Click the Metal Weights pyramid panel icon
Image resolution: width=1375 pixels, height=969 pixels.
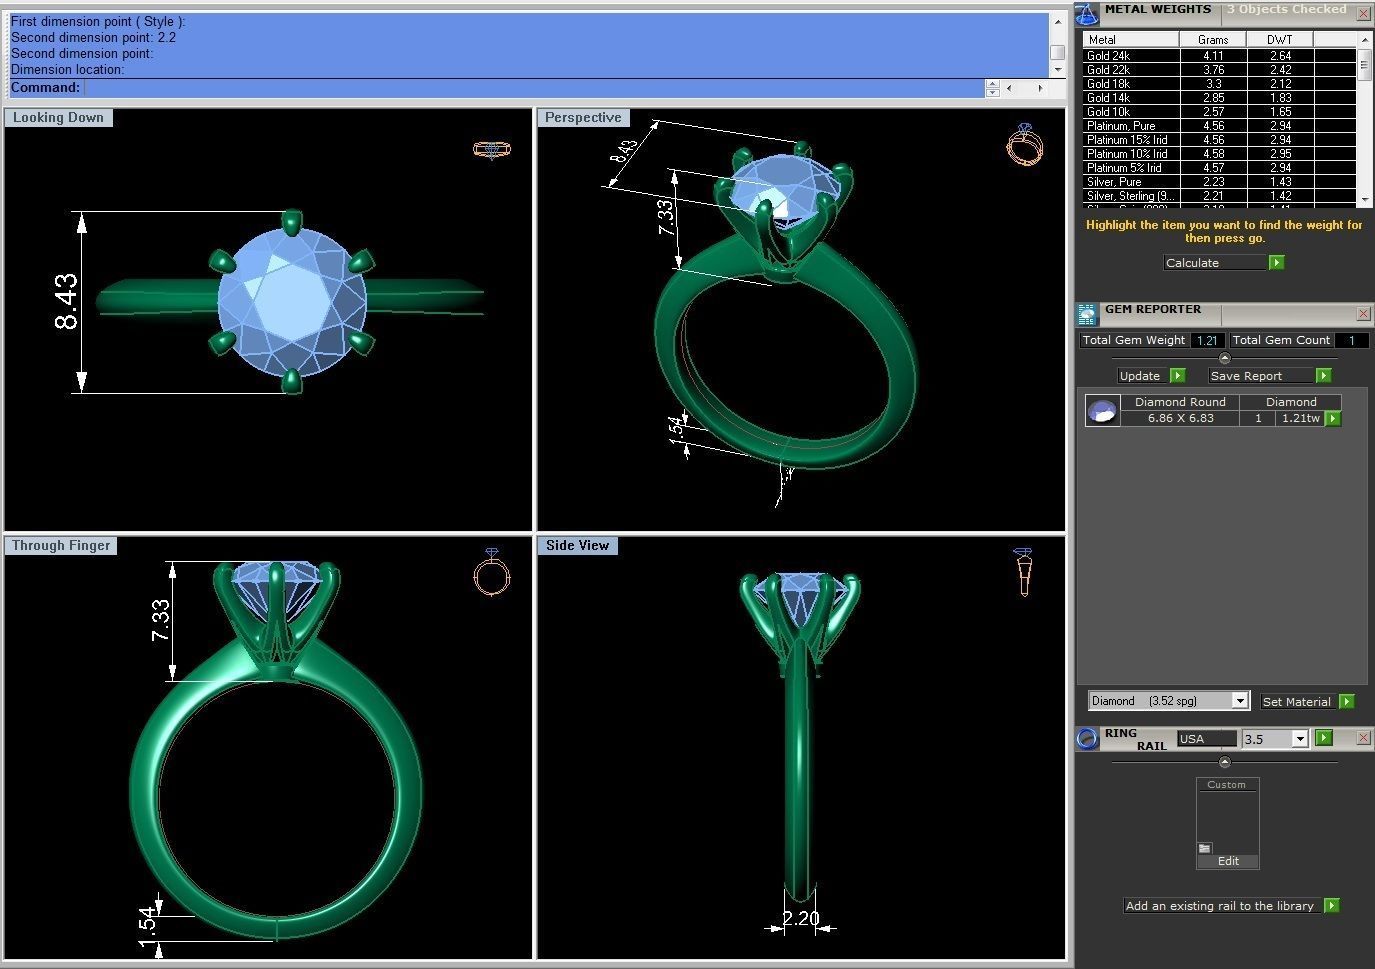1087,14
